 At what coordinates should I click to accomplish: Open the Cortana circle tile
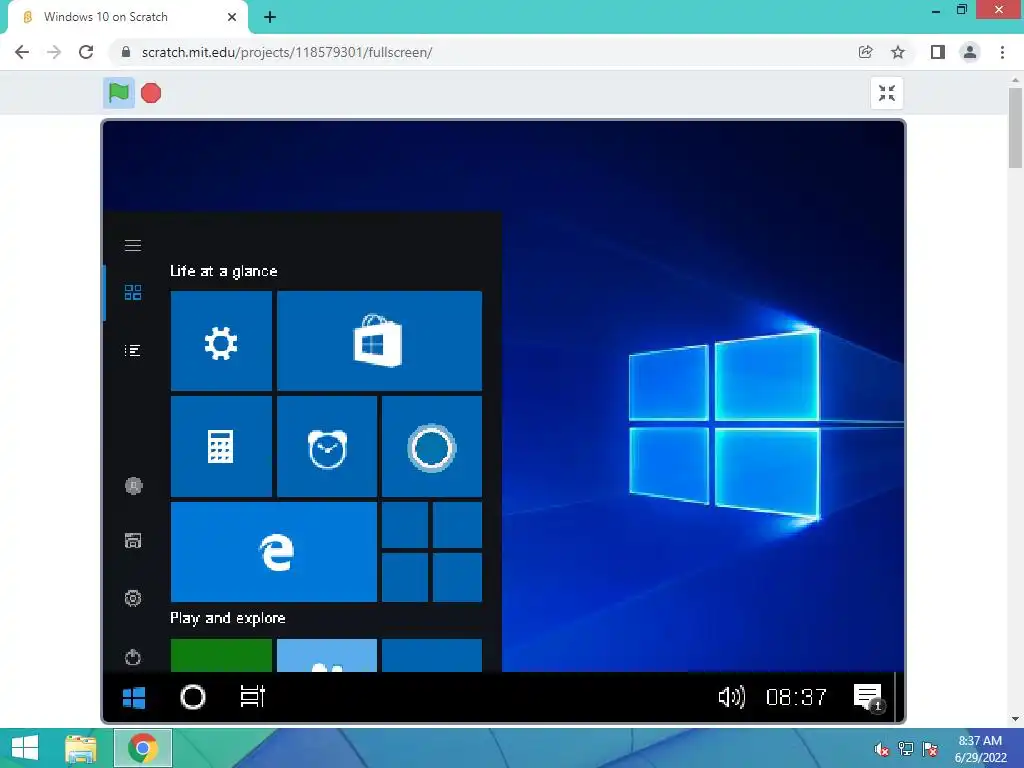point(432,447)
